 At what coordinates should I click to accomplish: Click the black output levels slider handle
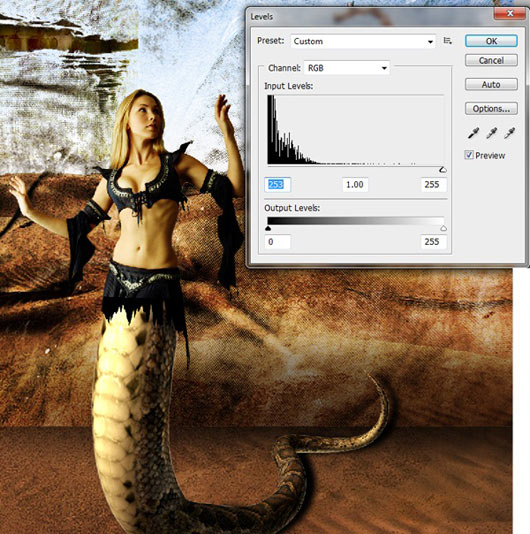[x=268, y=228]
